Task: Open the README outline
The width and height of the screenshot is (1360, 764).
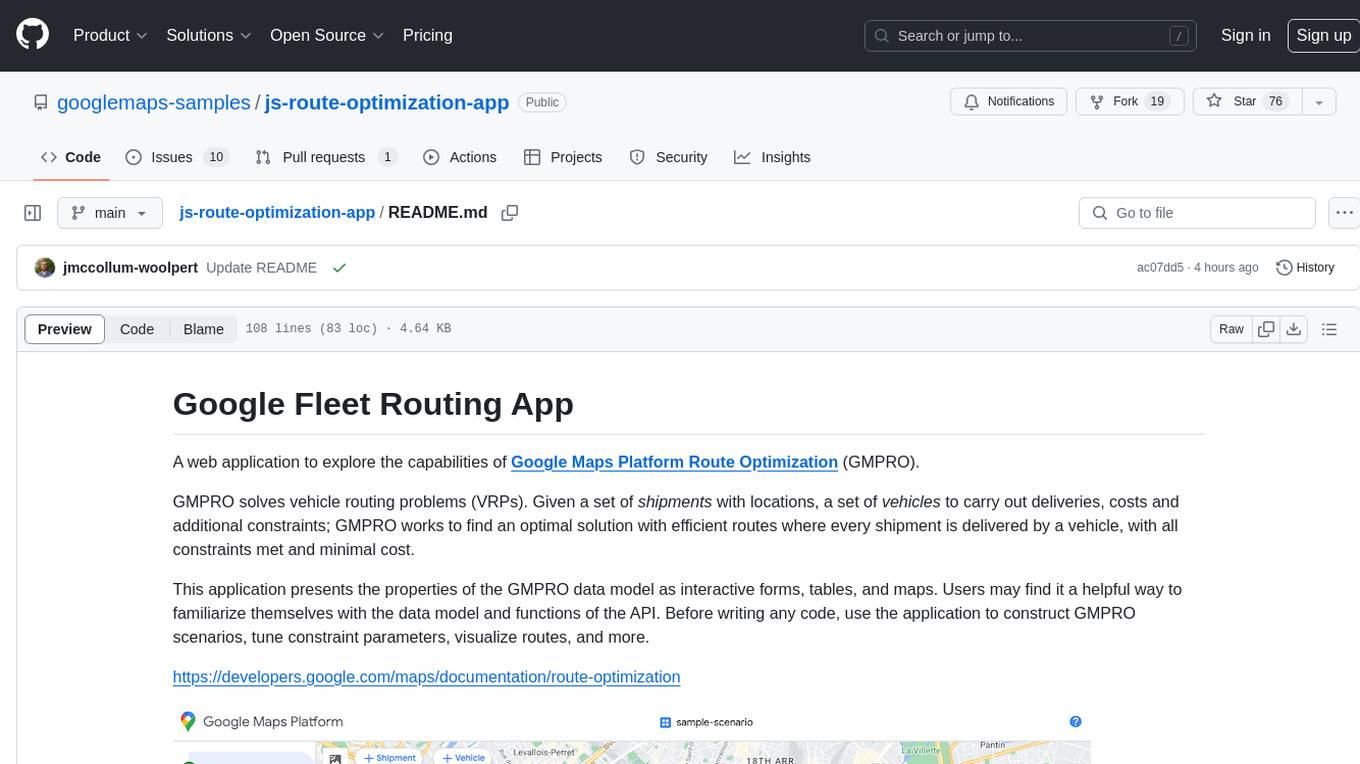Action: click(x=1329, y=329)
